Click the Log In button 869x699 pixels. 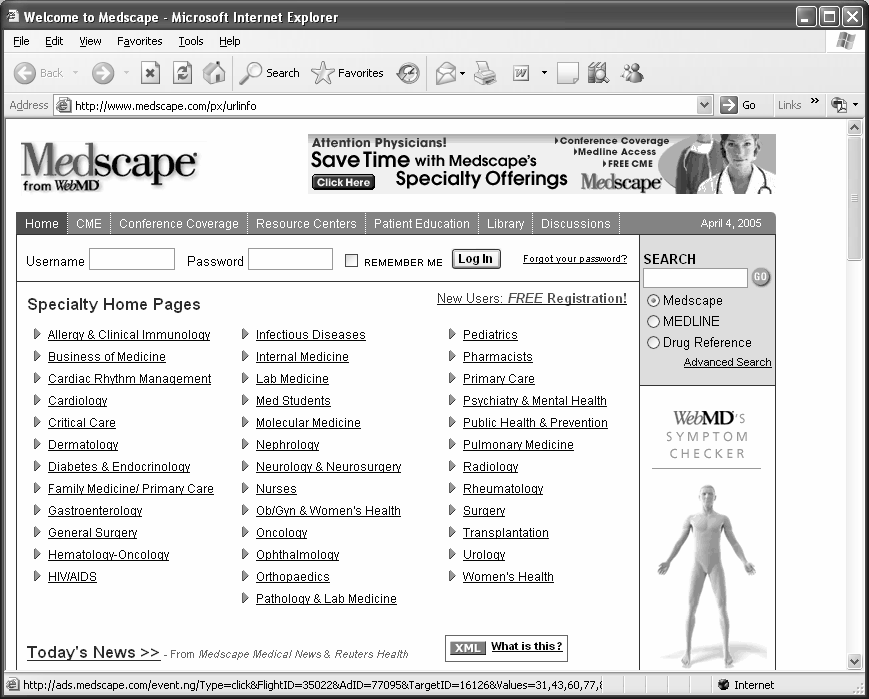pos(476,259)
